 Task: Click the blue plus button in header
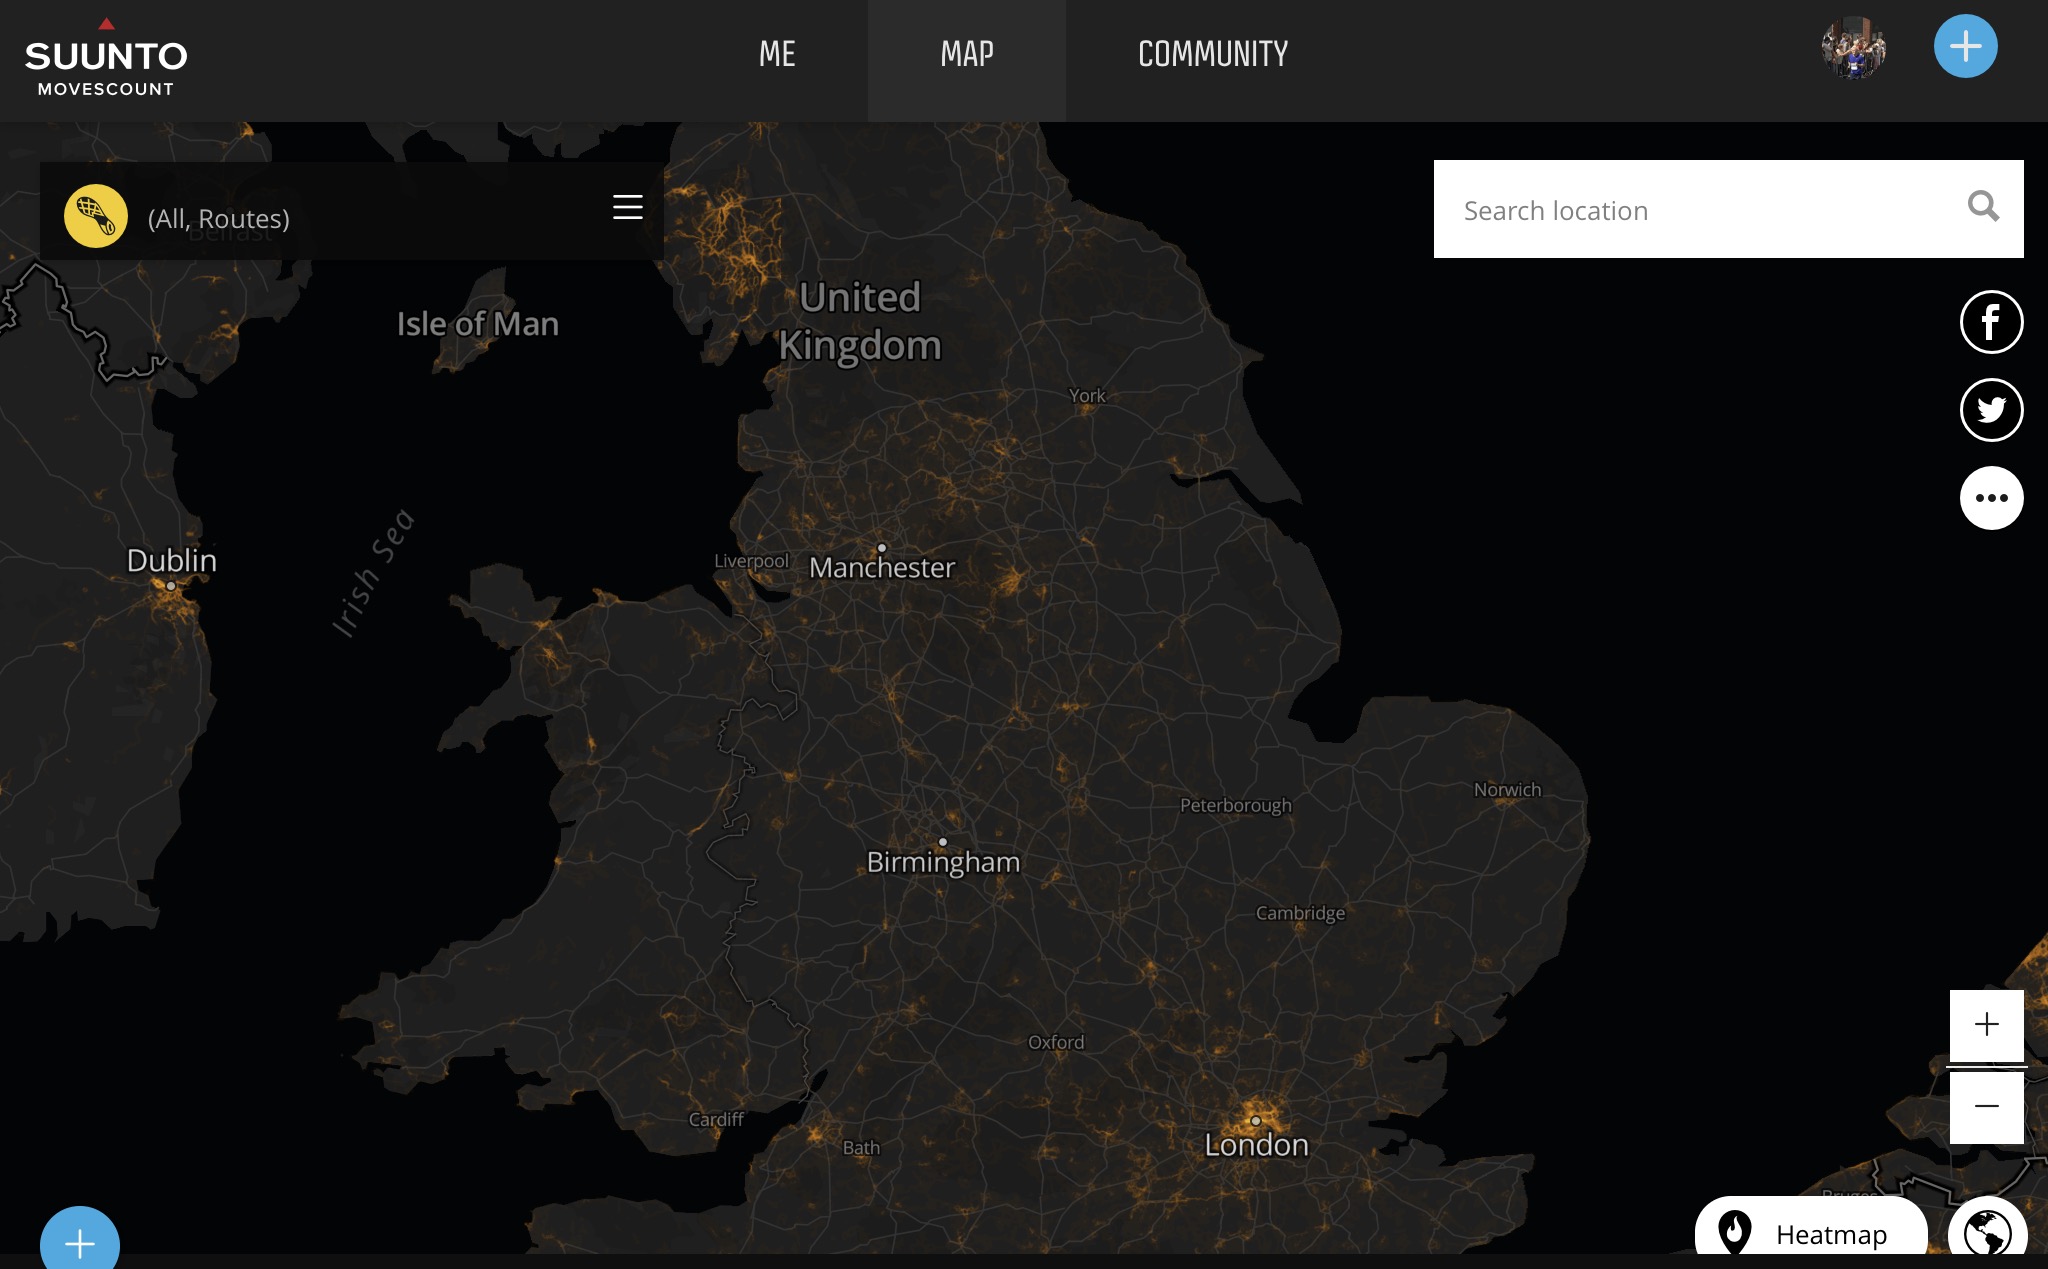tap(1965, 47)
